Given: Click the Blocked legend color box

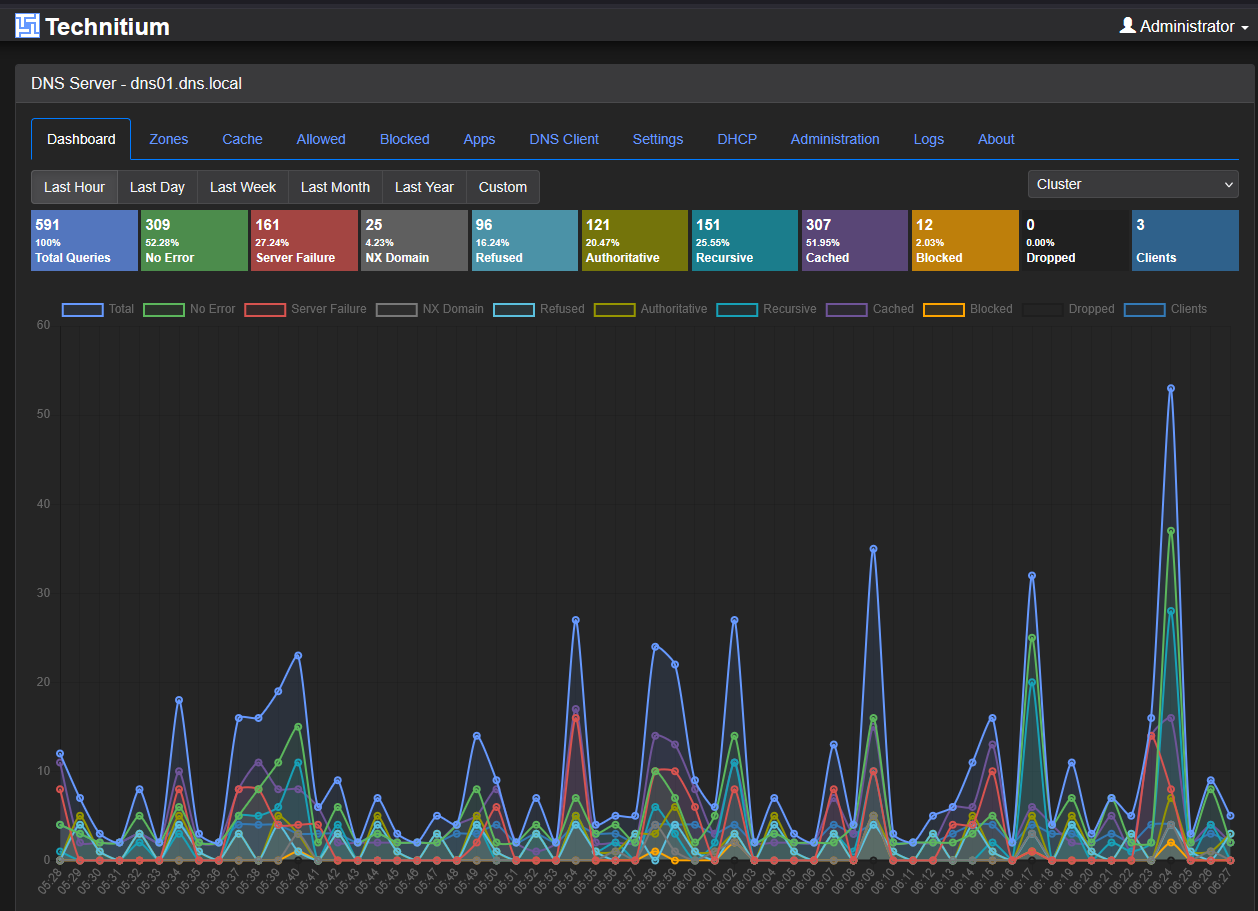Looking at the screenshot, I should tap(944, 309).
